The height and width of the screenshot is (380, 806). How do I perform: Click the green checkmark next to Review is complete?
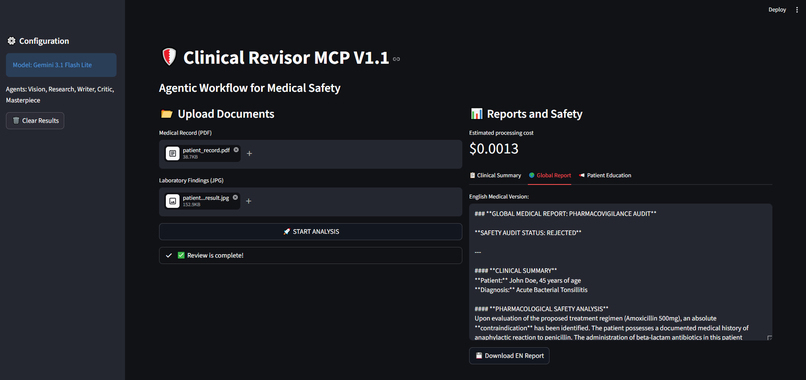(181, 256)
